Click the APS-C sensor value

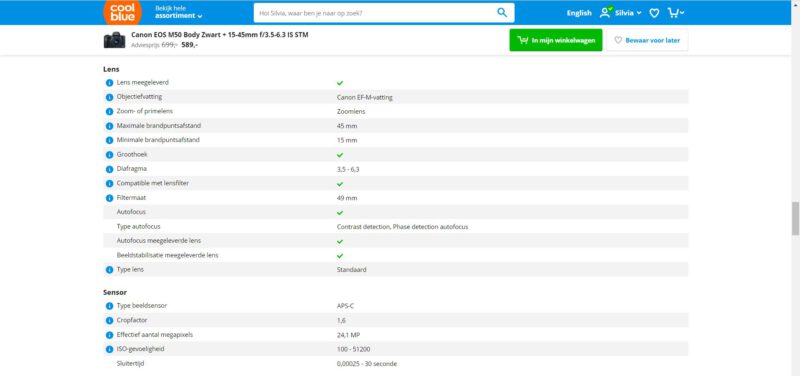pos(345,306)
